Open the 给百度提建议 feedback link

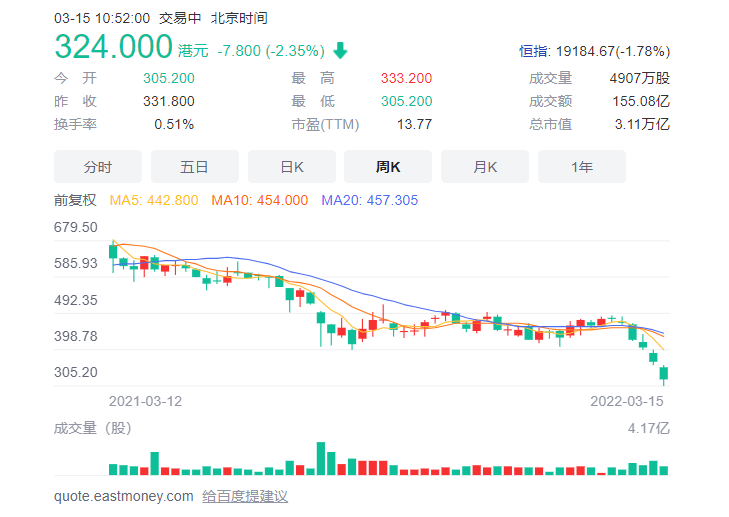tap(245, 496)
